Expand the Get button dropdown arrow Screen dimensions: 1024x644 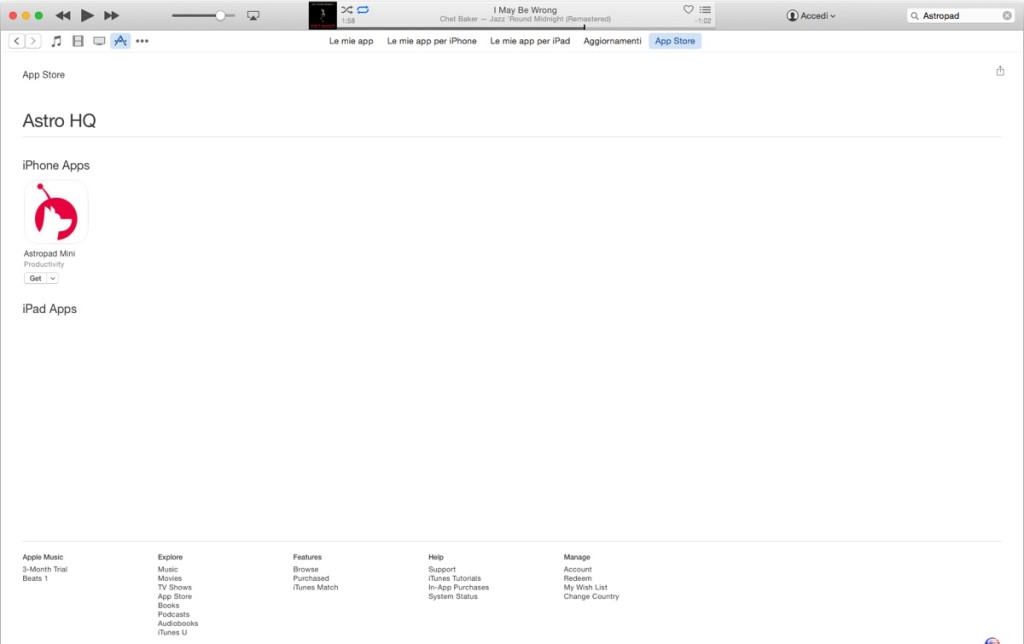53,278
